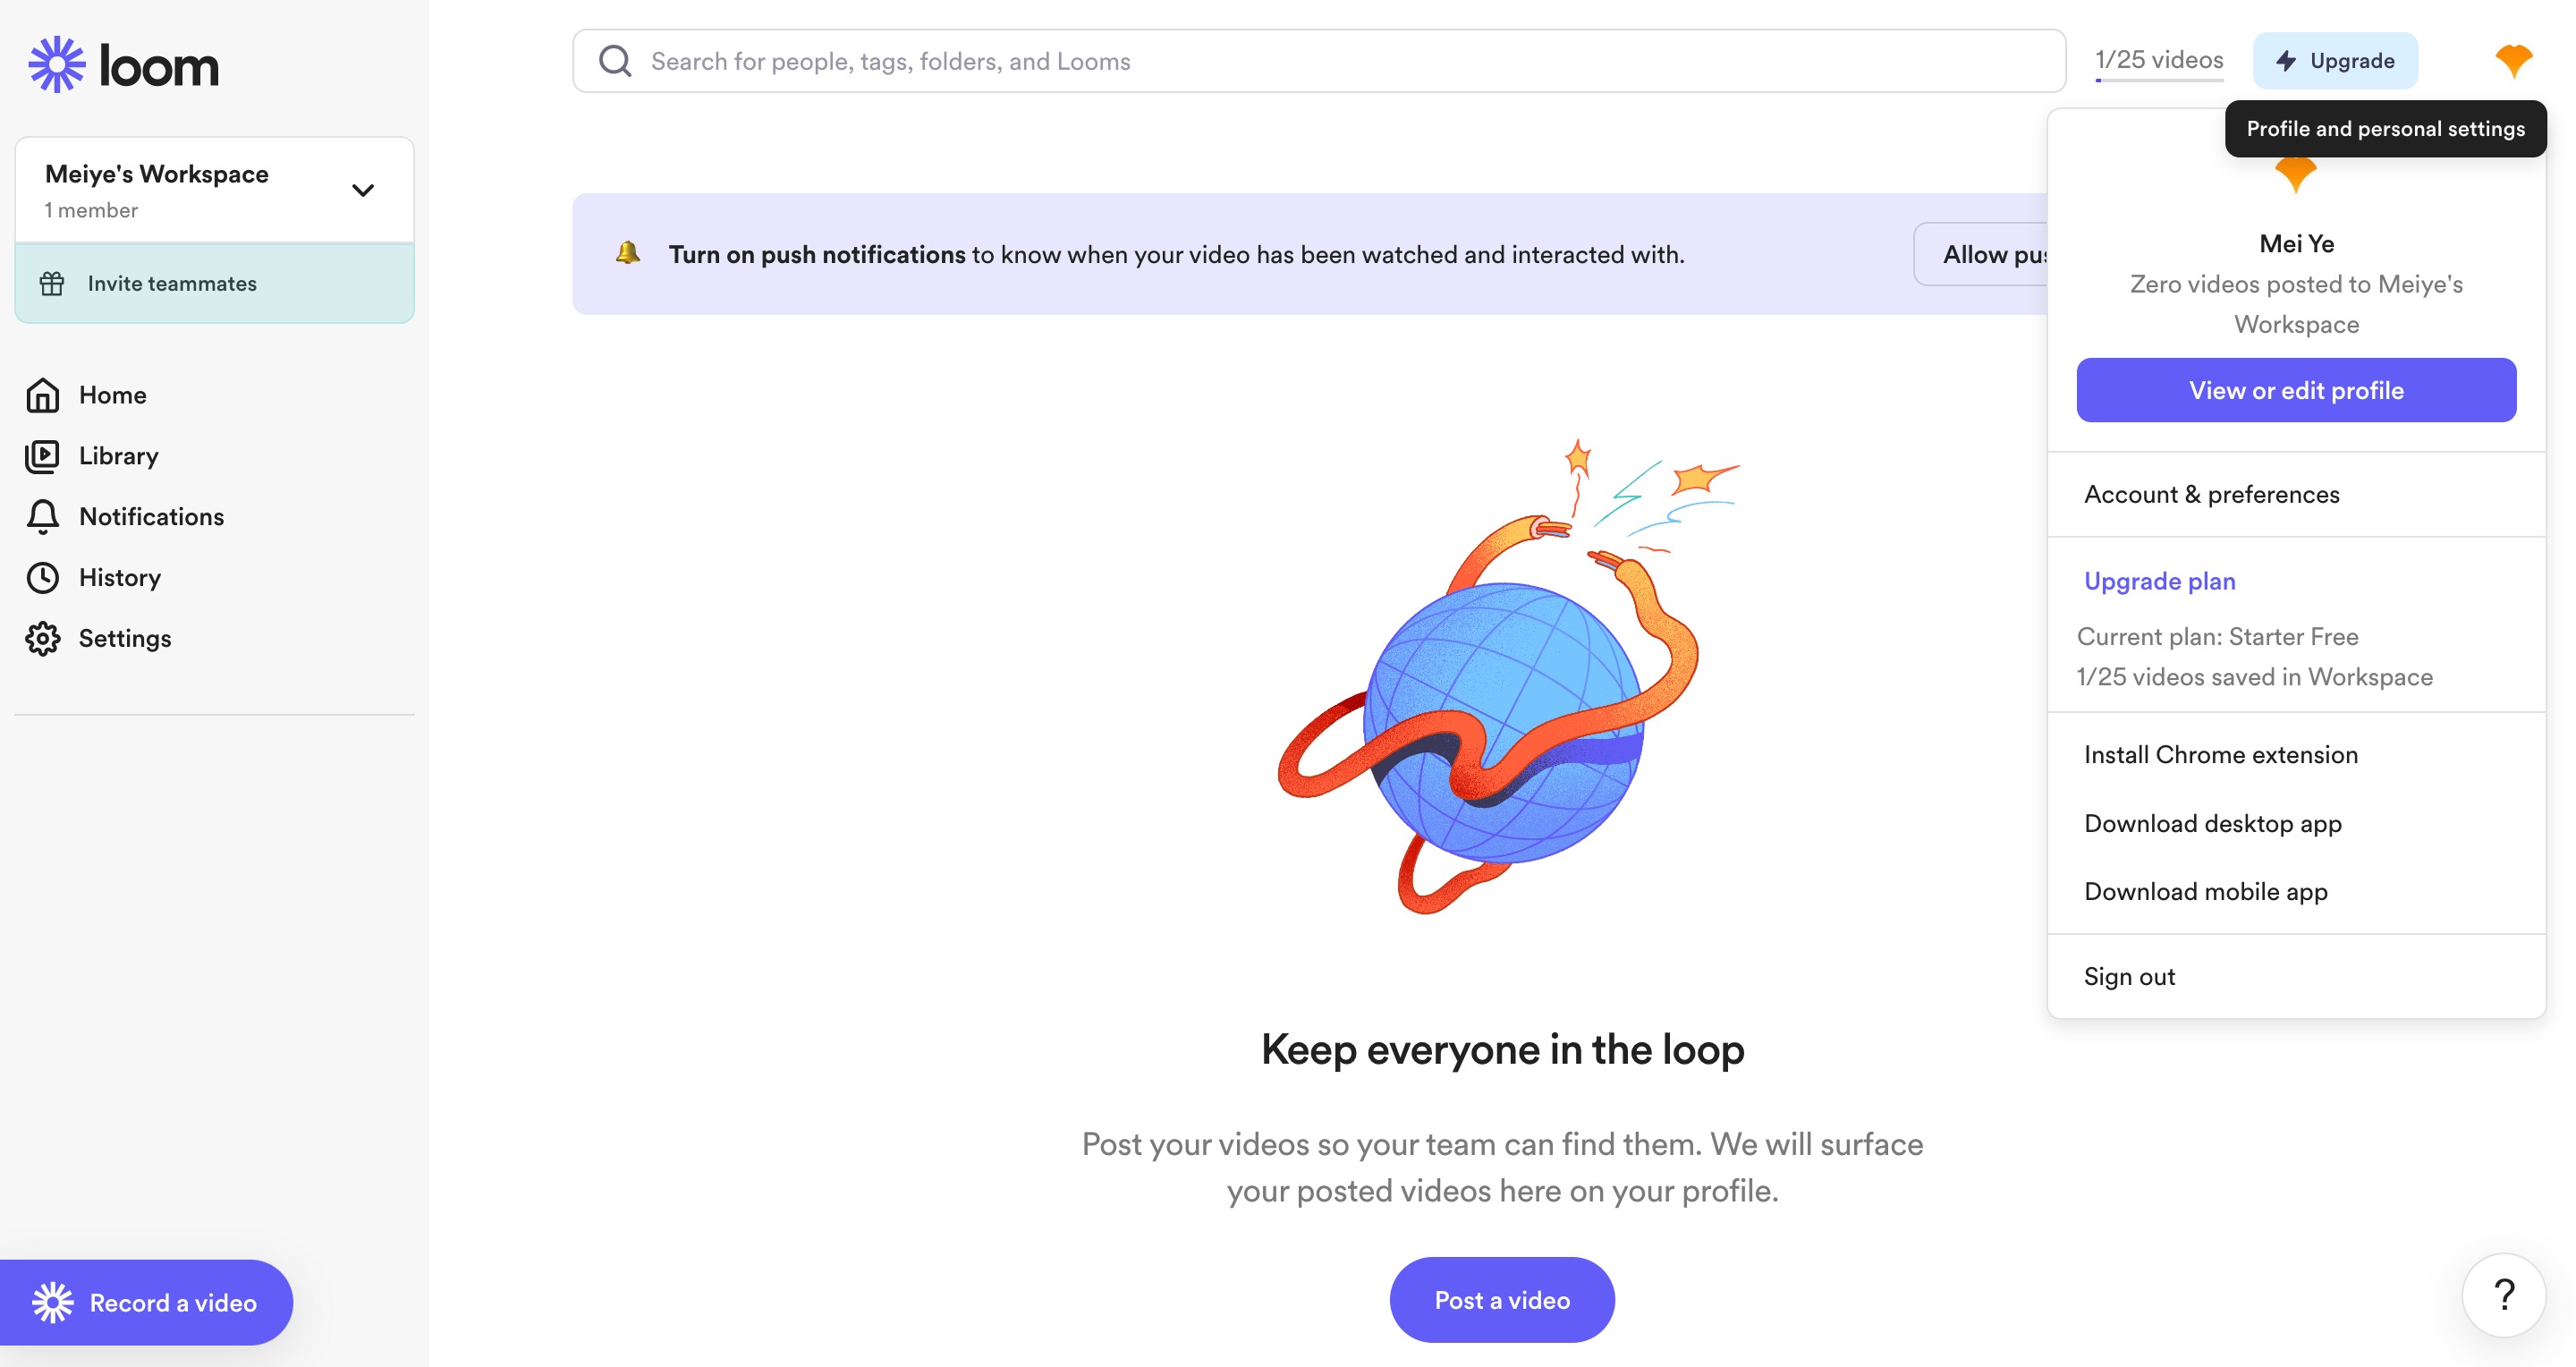Viewport: 2576px width, 1367px height.
Task: Open History clock item
Action: click(x=93, y=578)
